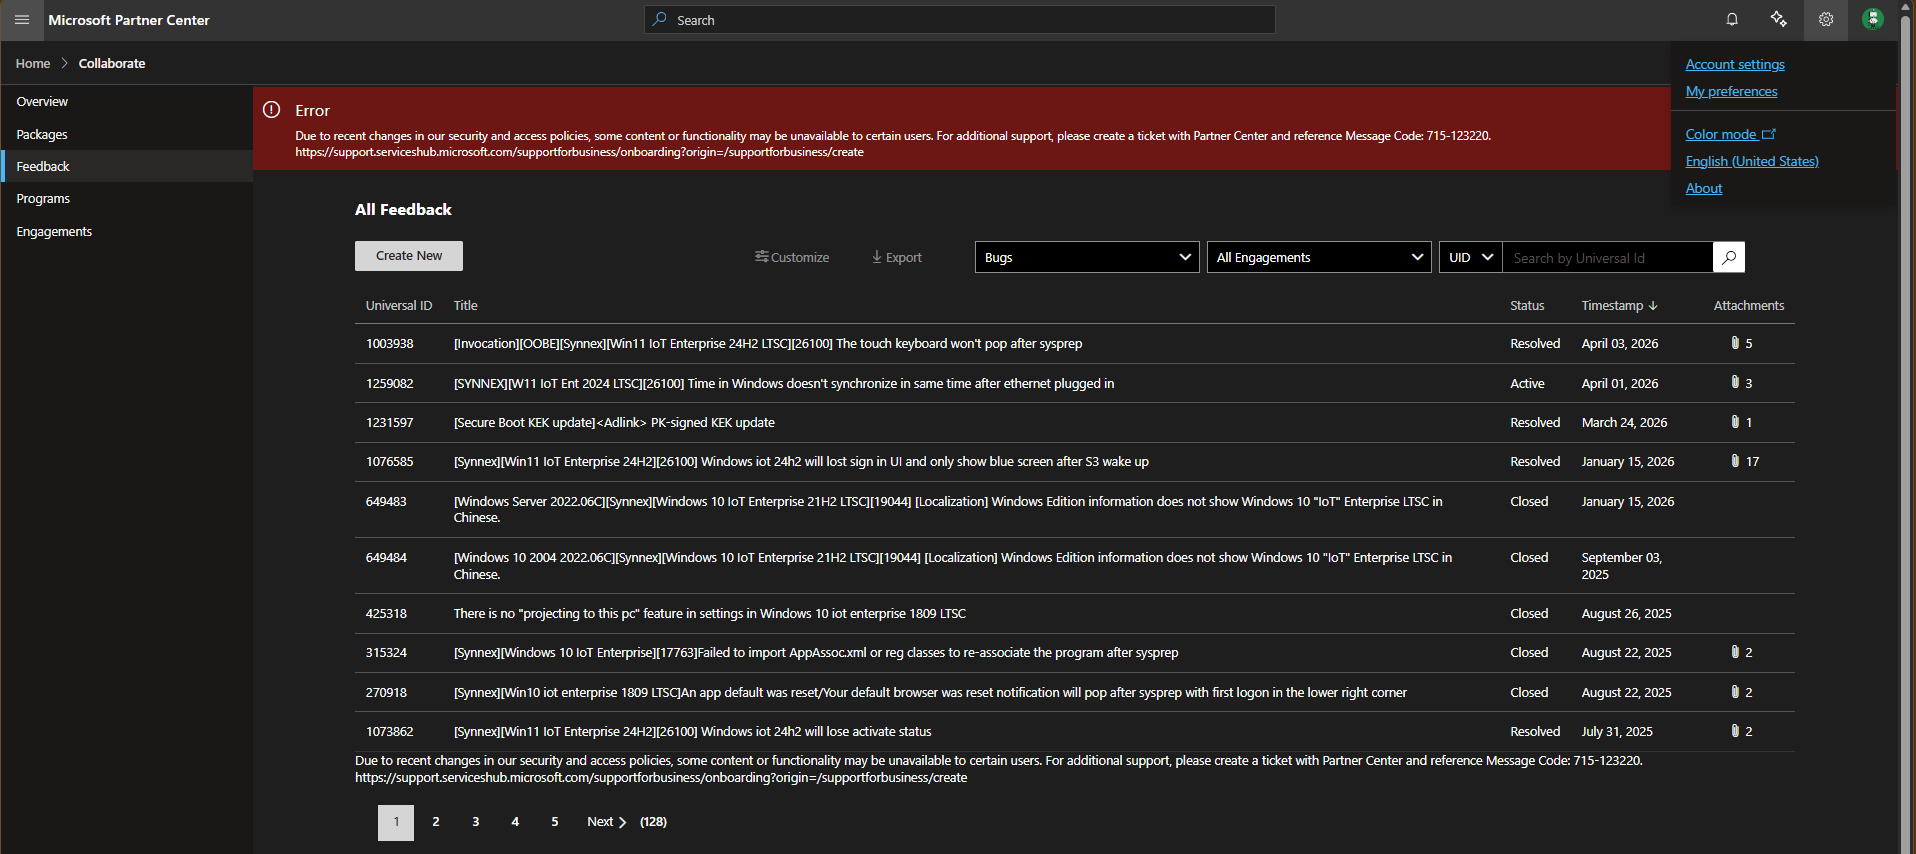The image size is (1916, 854).
Task: Click the attachment icon for item 1073862
Action: [x=1735, y=731]
